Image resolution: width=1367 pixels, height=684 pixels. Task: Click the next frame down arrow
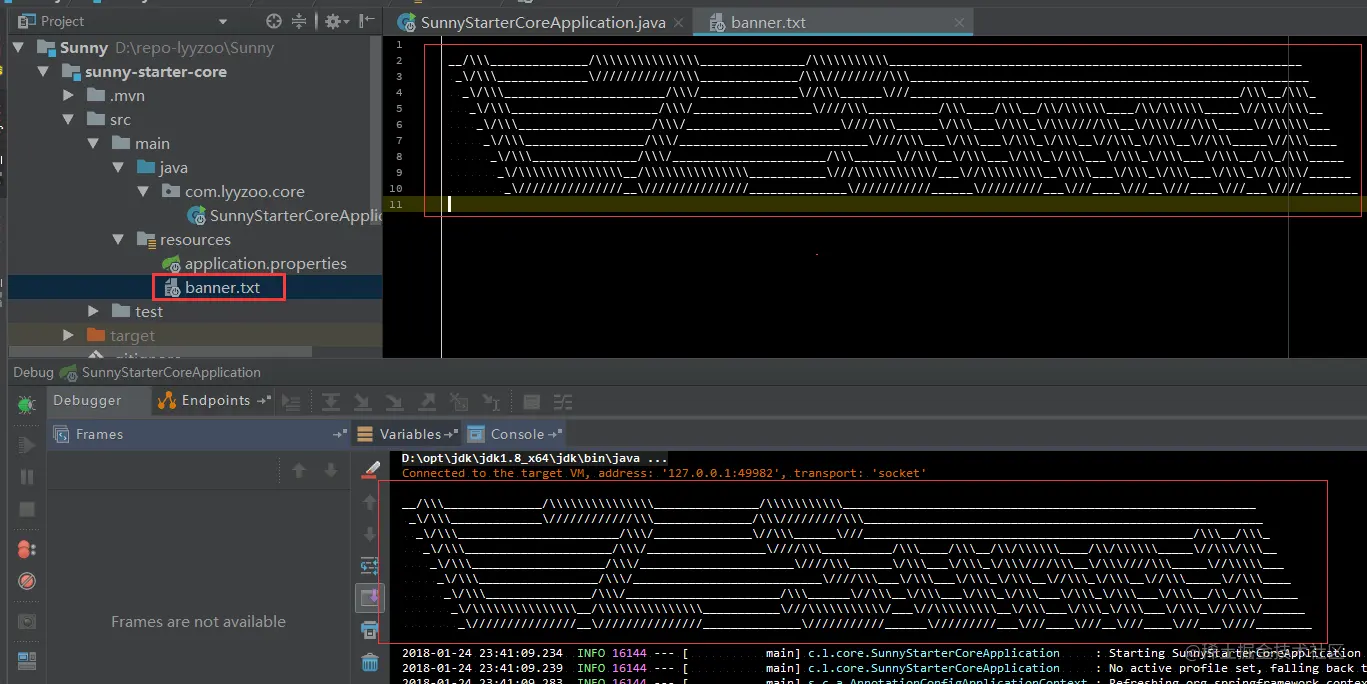pos(330,470)
